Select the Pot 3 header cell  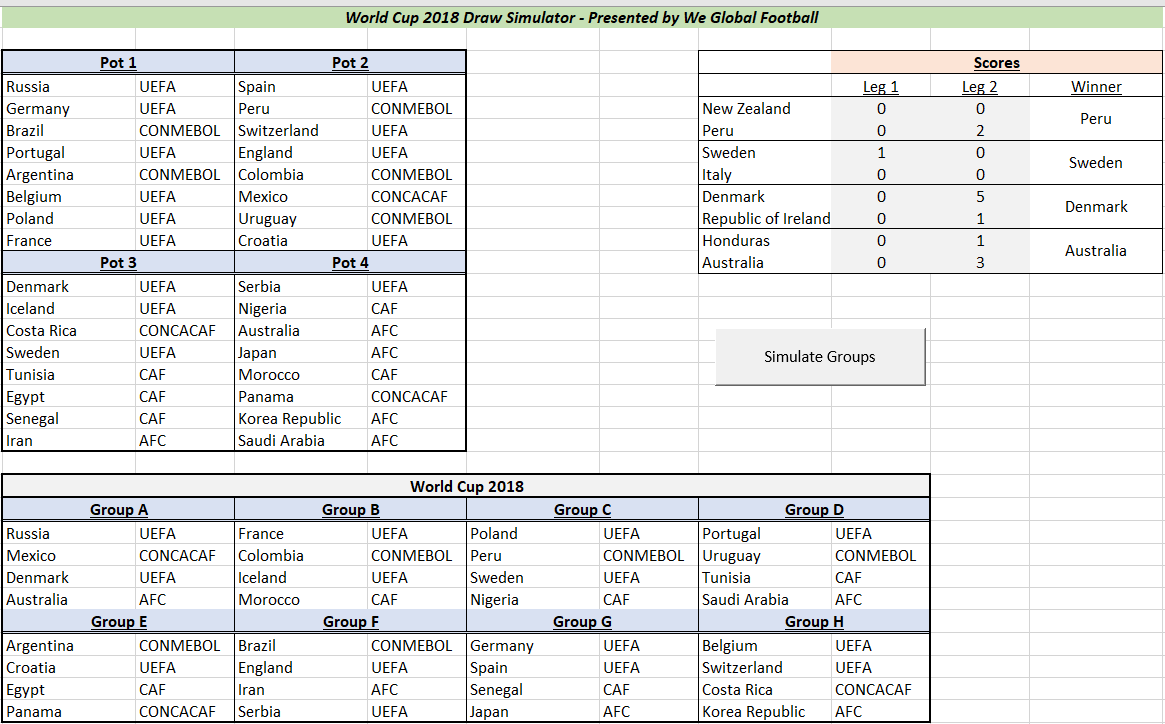coord(118,263)
